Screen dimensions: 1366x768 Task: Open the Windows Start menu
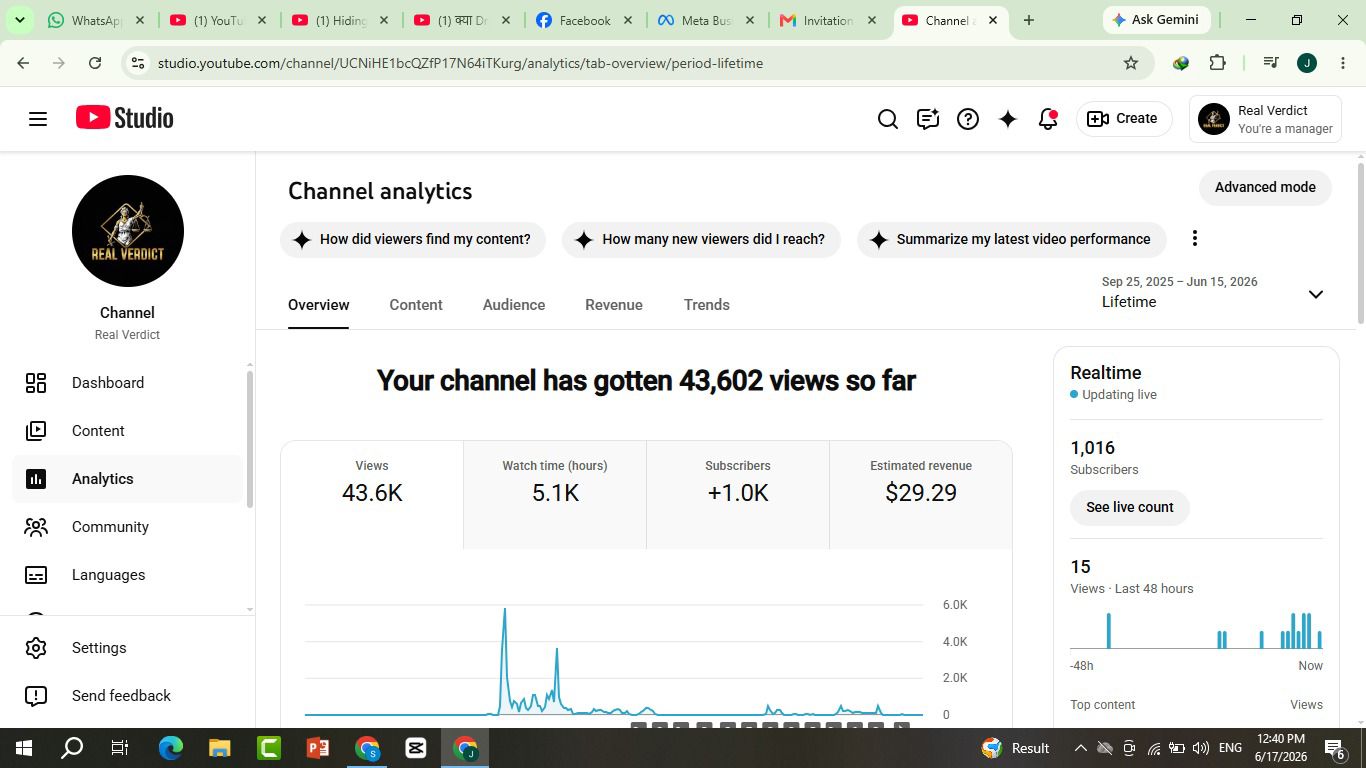(24, 748)
